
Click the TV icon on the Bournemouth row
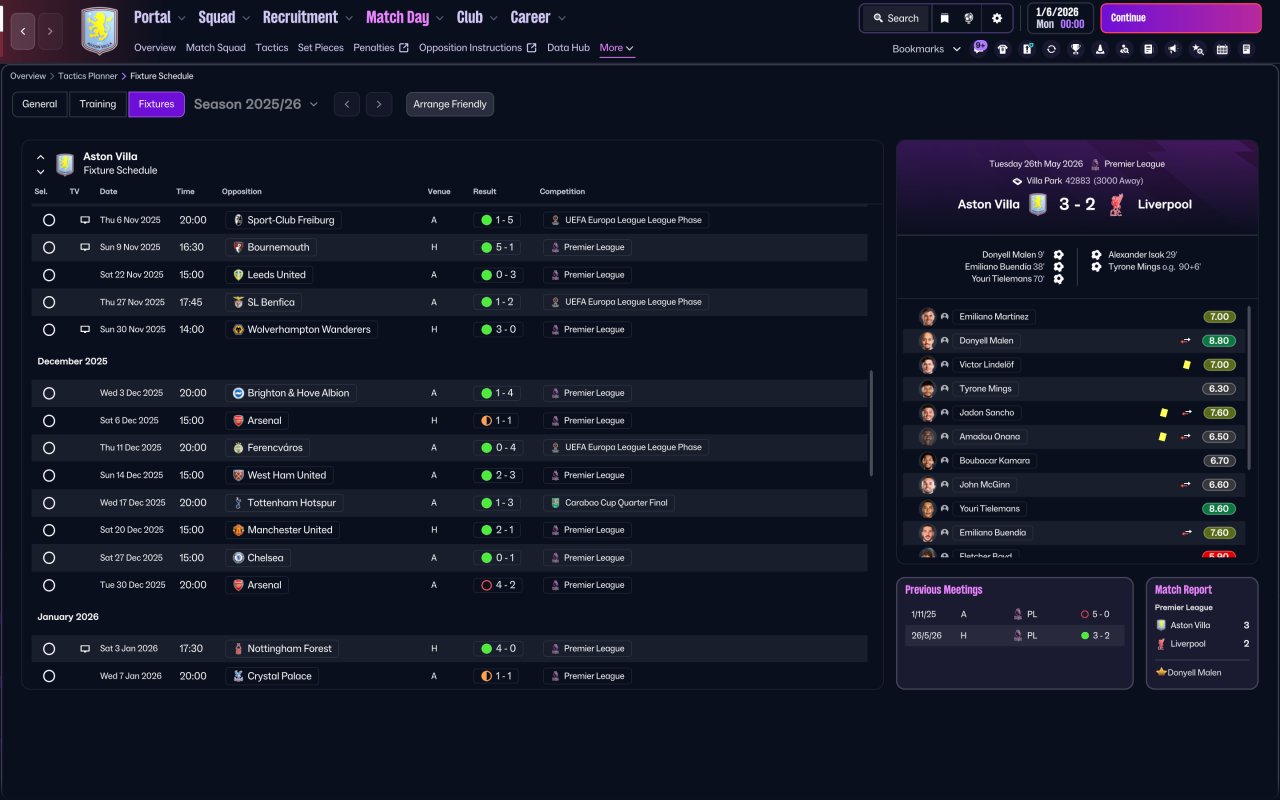coord(85,247)
